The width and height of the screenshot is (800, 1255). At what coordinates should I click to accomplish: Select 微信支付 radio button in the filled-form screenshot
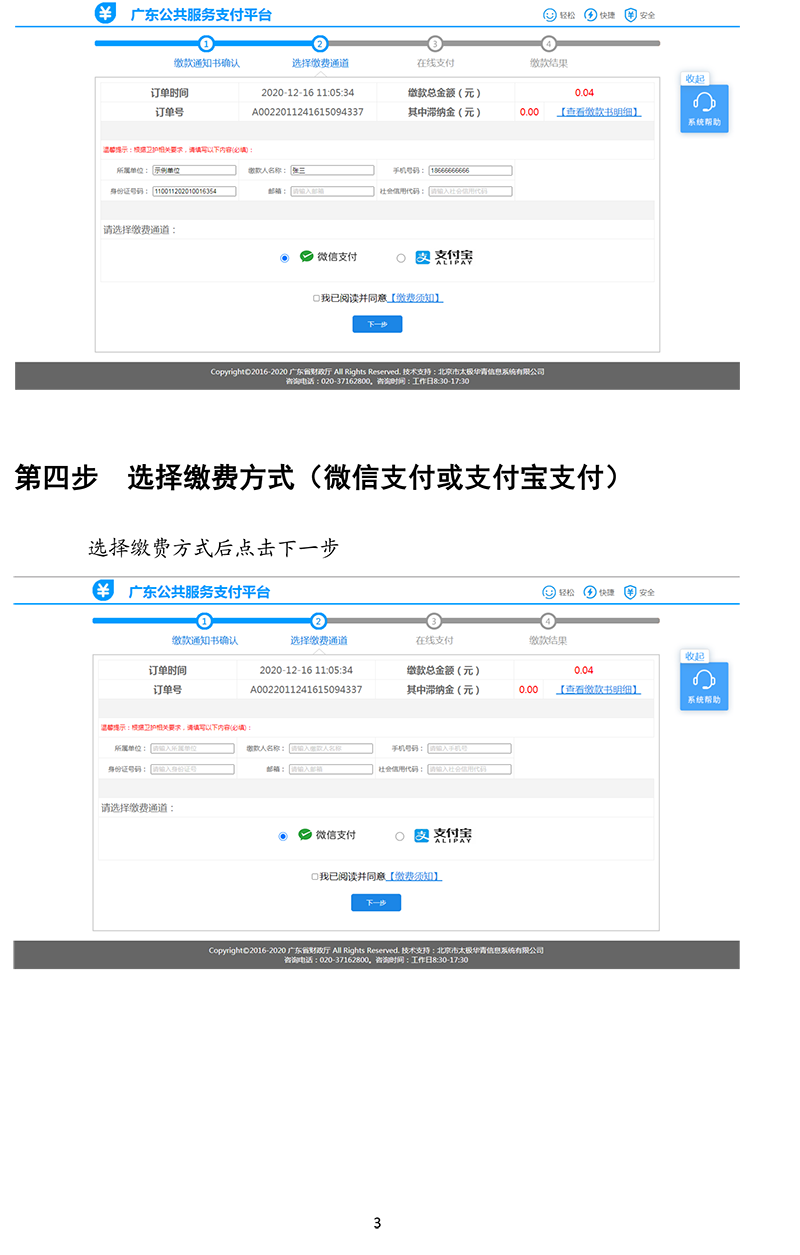284,258
